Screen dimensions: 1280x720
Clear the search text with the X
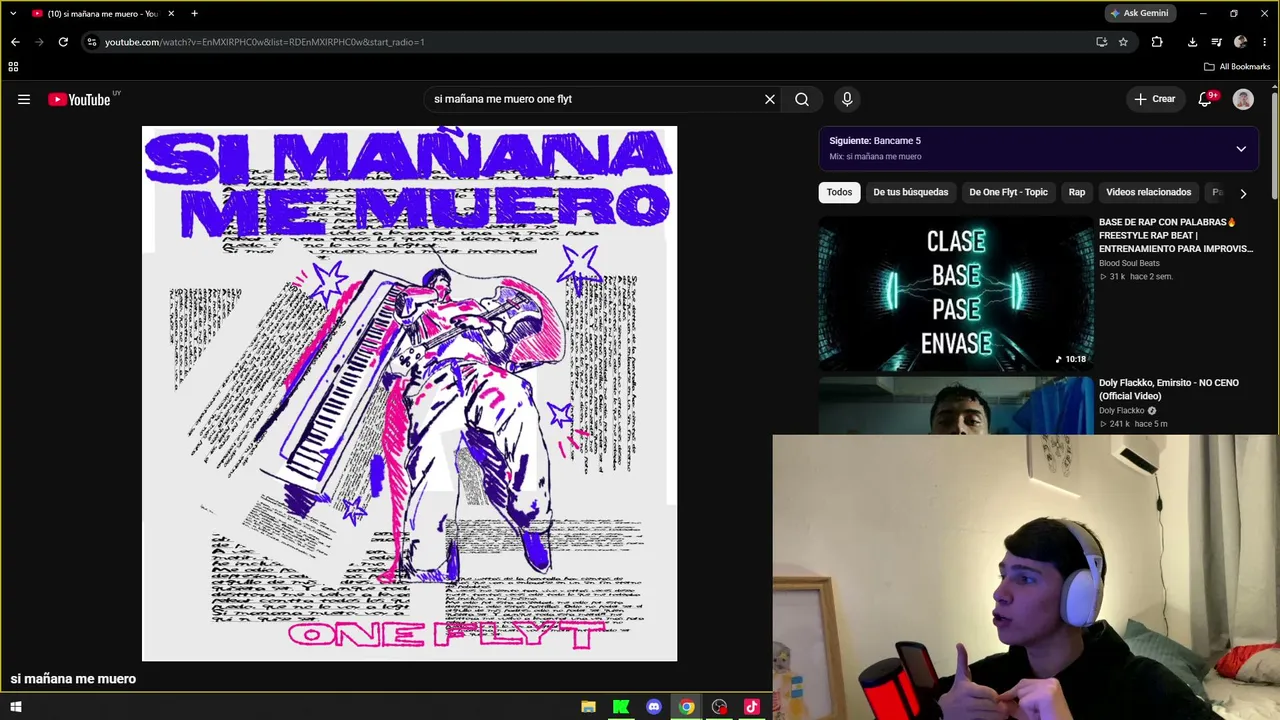(770, 99)
